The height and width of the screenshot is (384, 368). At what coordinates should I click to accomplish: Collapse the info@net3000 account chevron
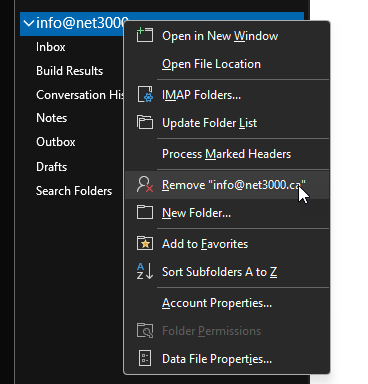point(29,23)
